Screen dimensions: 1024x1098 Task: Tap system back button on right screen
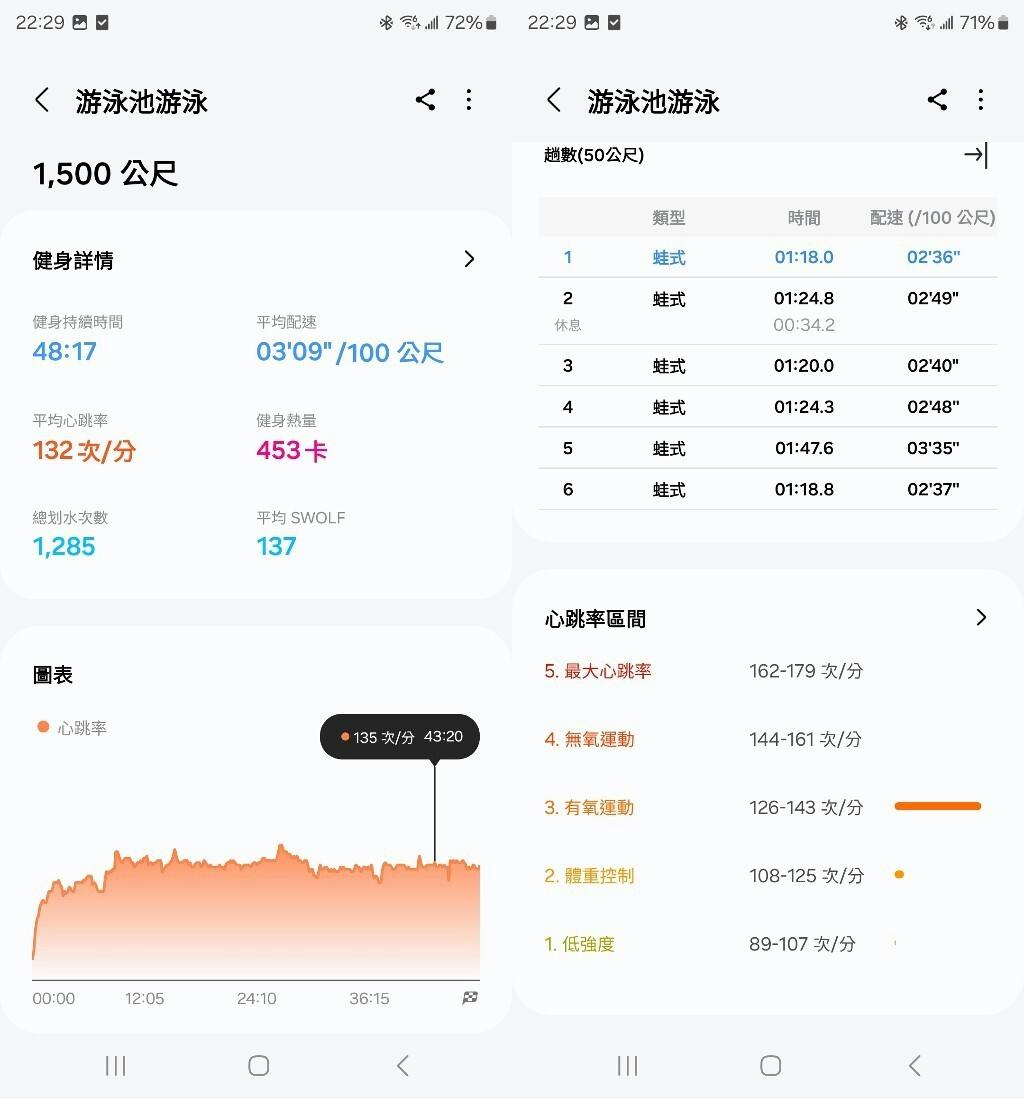[x=914, y=1066]
